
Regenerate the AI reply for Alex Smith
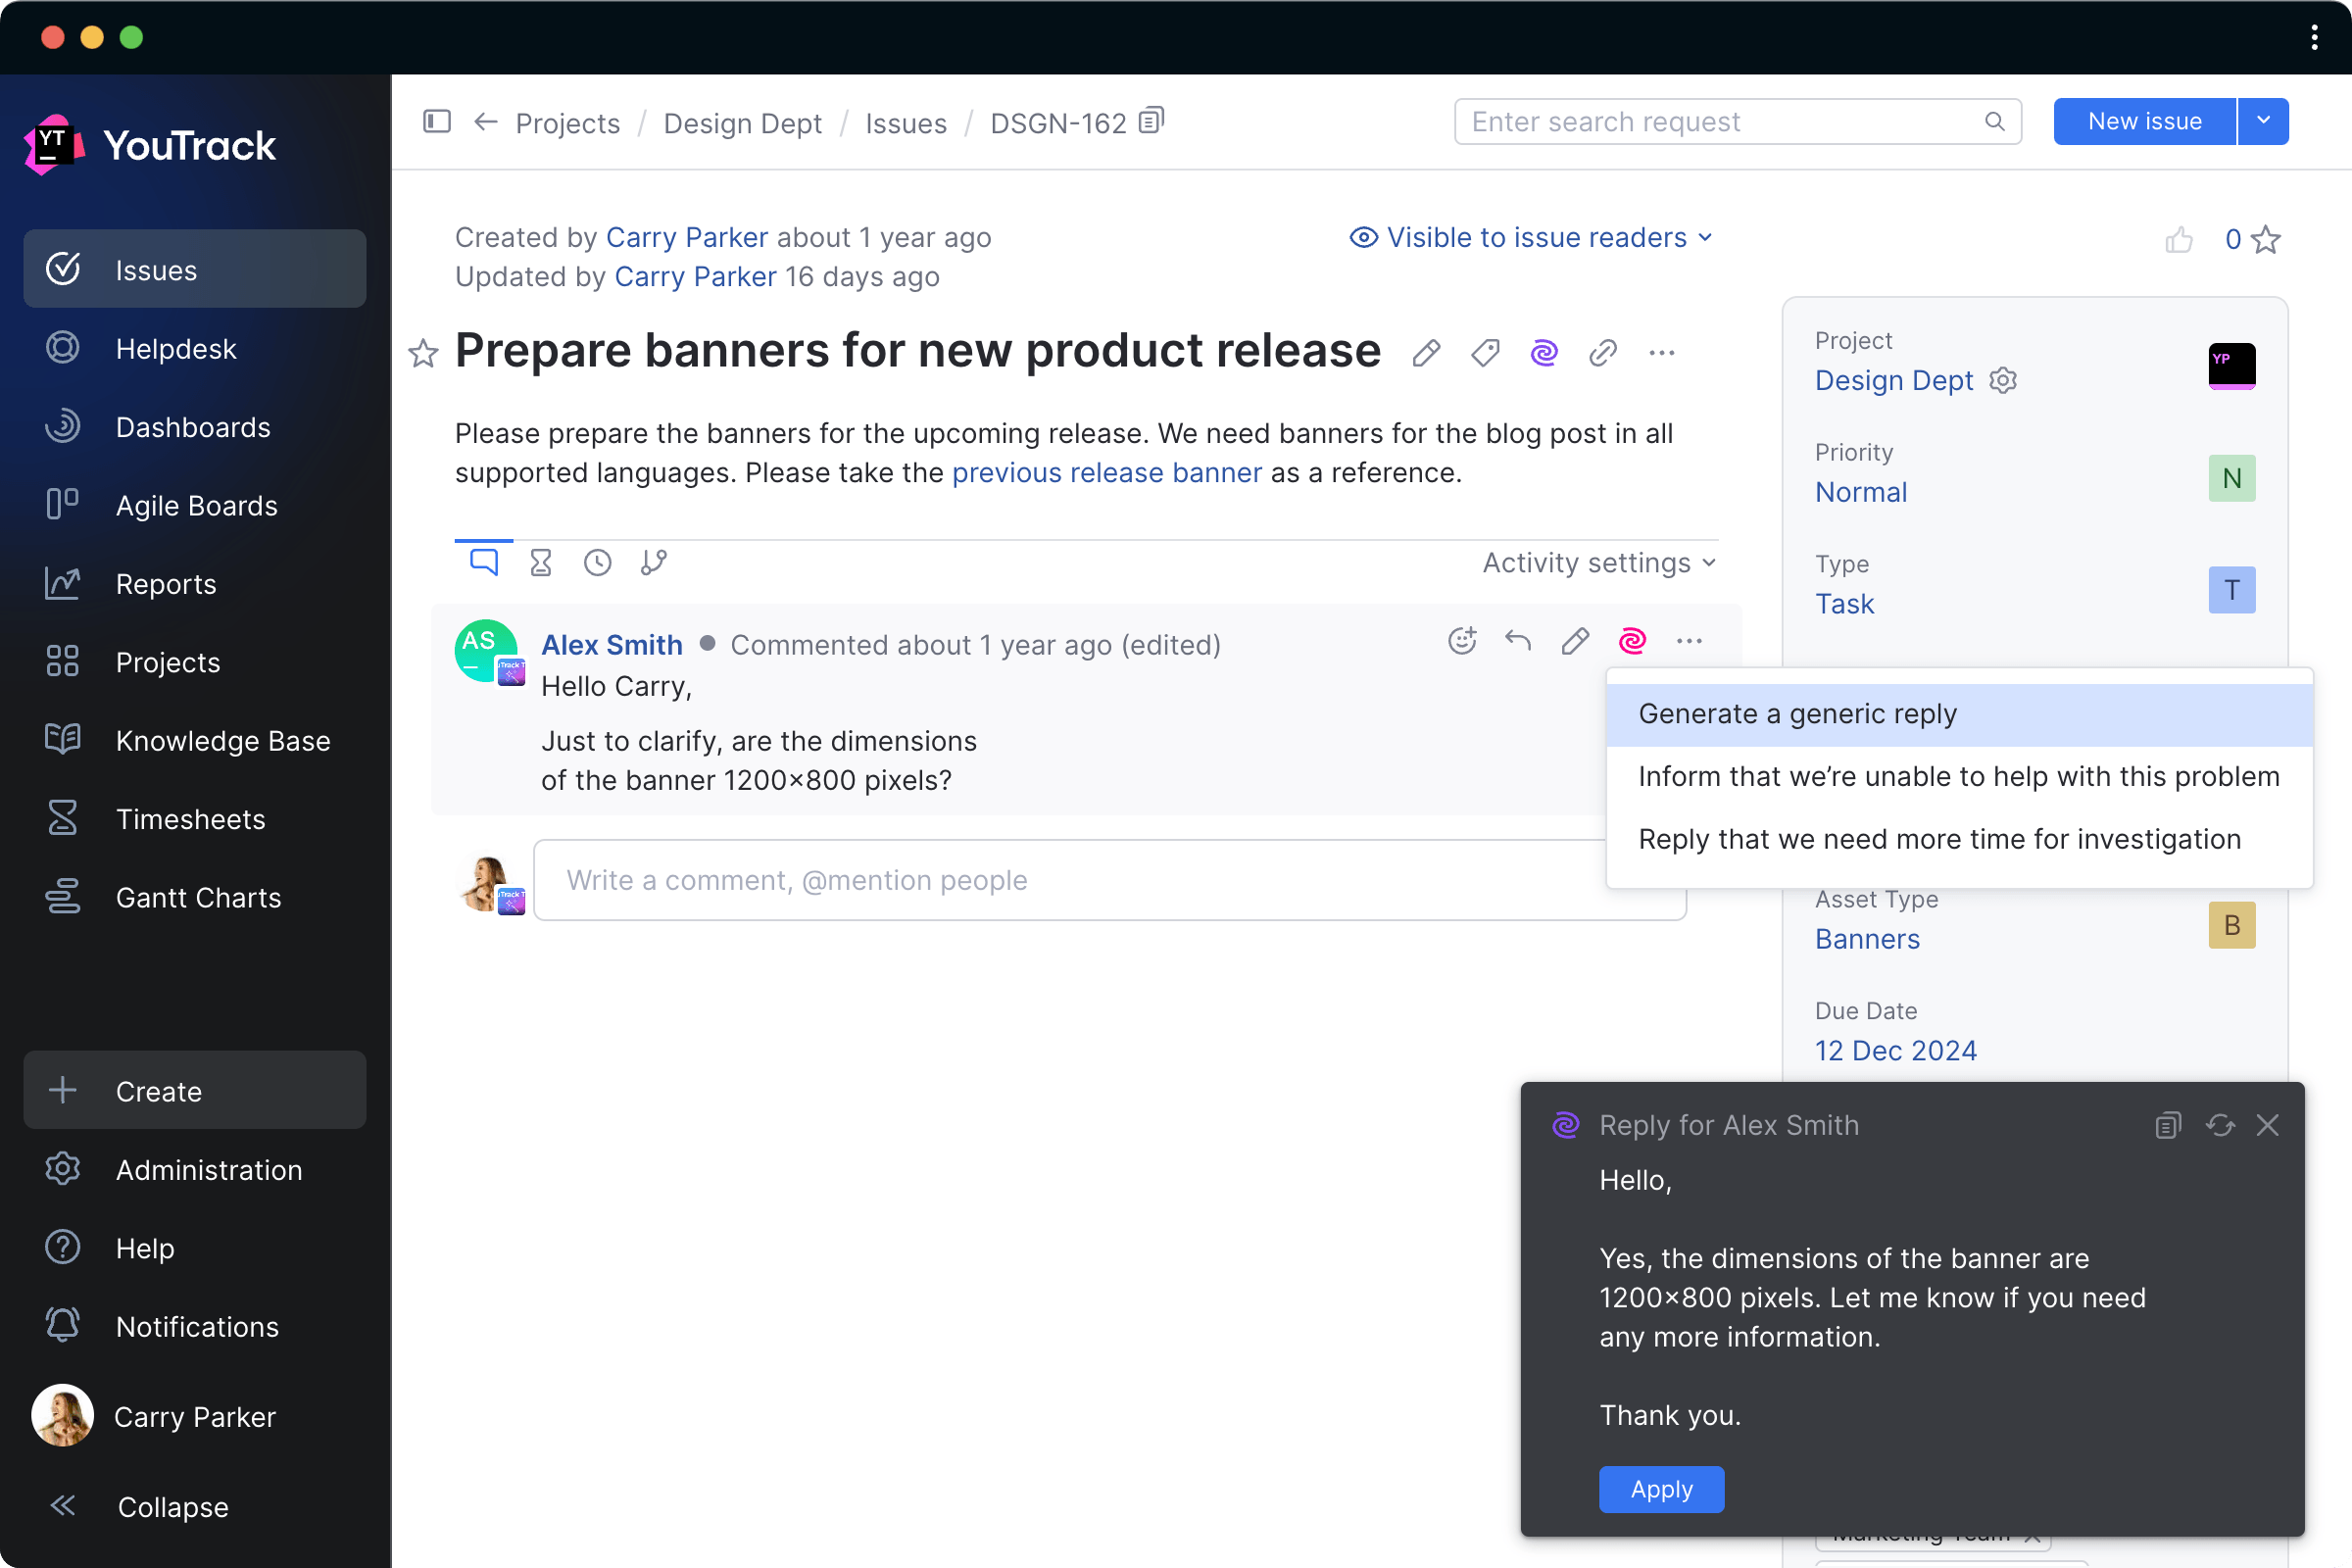coord(2220,1125)
